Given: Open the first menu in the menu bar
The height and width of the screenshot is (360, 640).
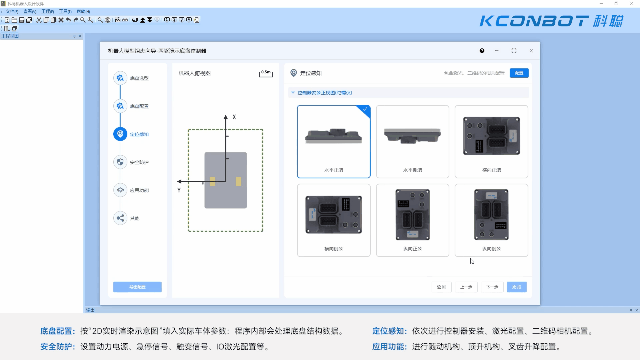Looking at the screenshot, I should point(11,11).
